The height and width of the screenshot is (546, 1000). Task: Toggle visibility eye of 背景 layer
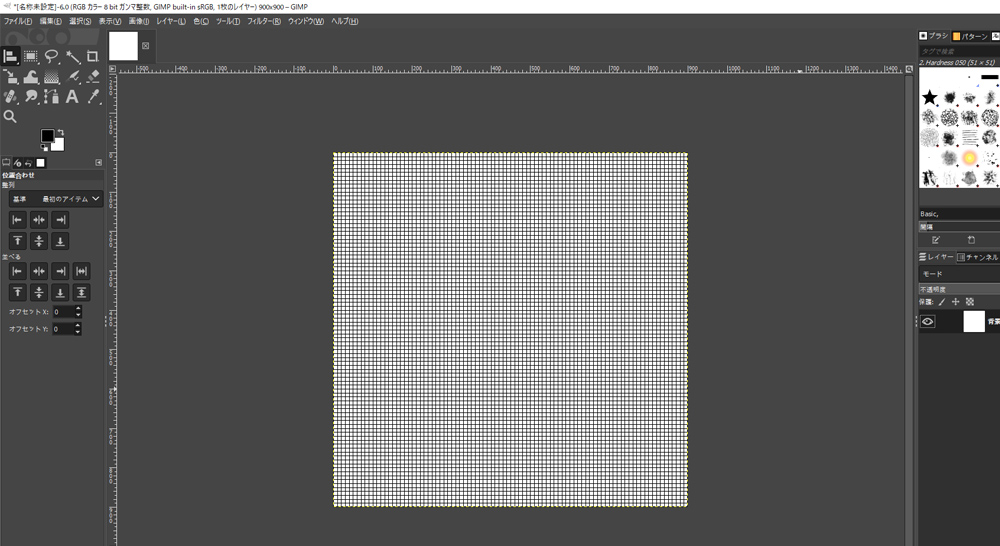[x=927, y=321]
